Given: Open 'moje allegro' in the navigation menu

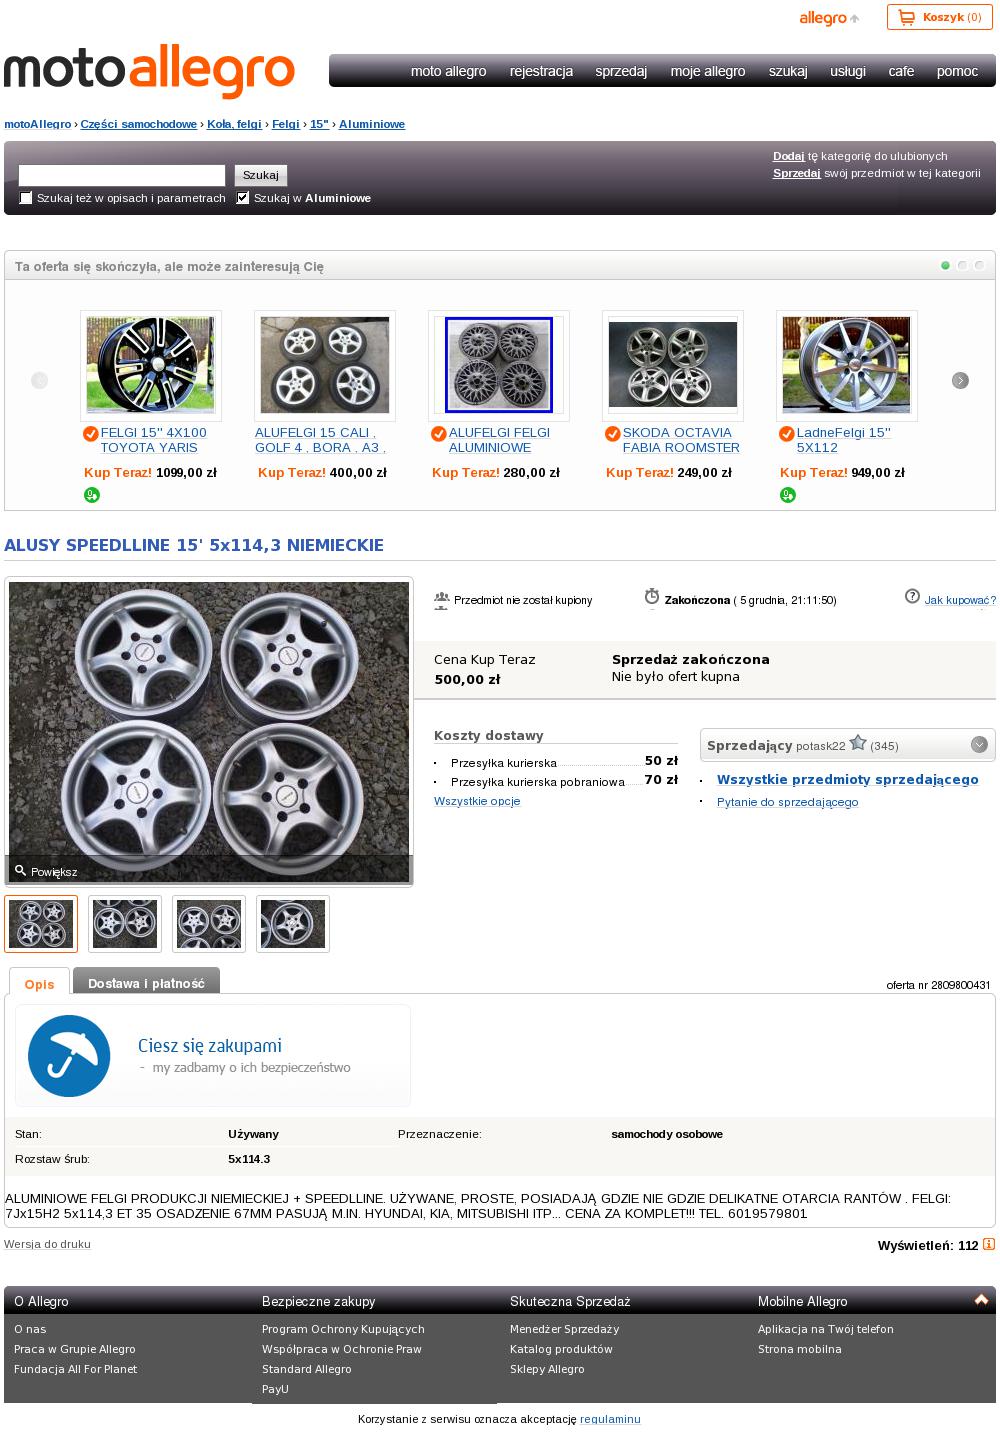Looking at the screenshot, I should [x=707, y=71].
